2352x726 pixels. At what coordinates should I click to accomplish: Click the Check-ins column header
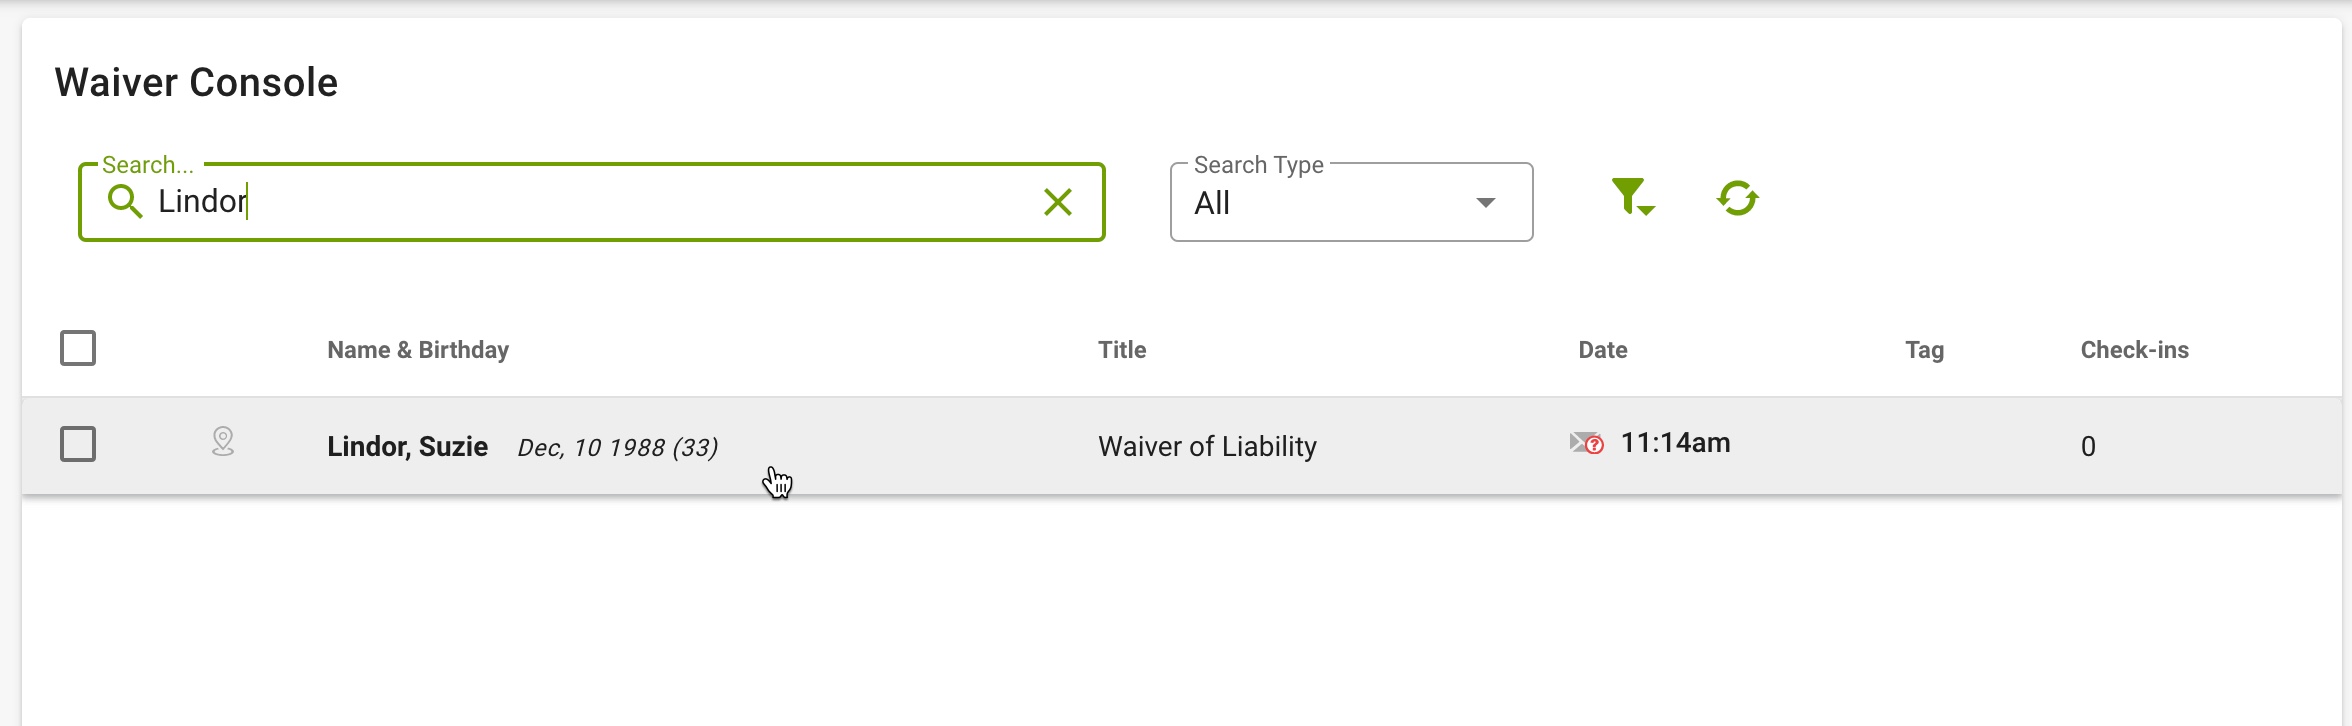point(2135,350)
